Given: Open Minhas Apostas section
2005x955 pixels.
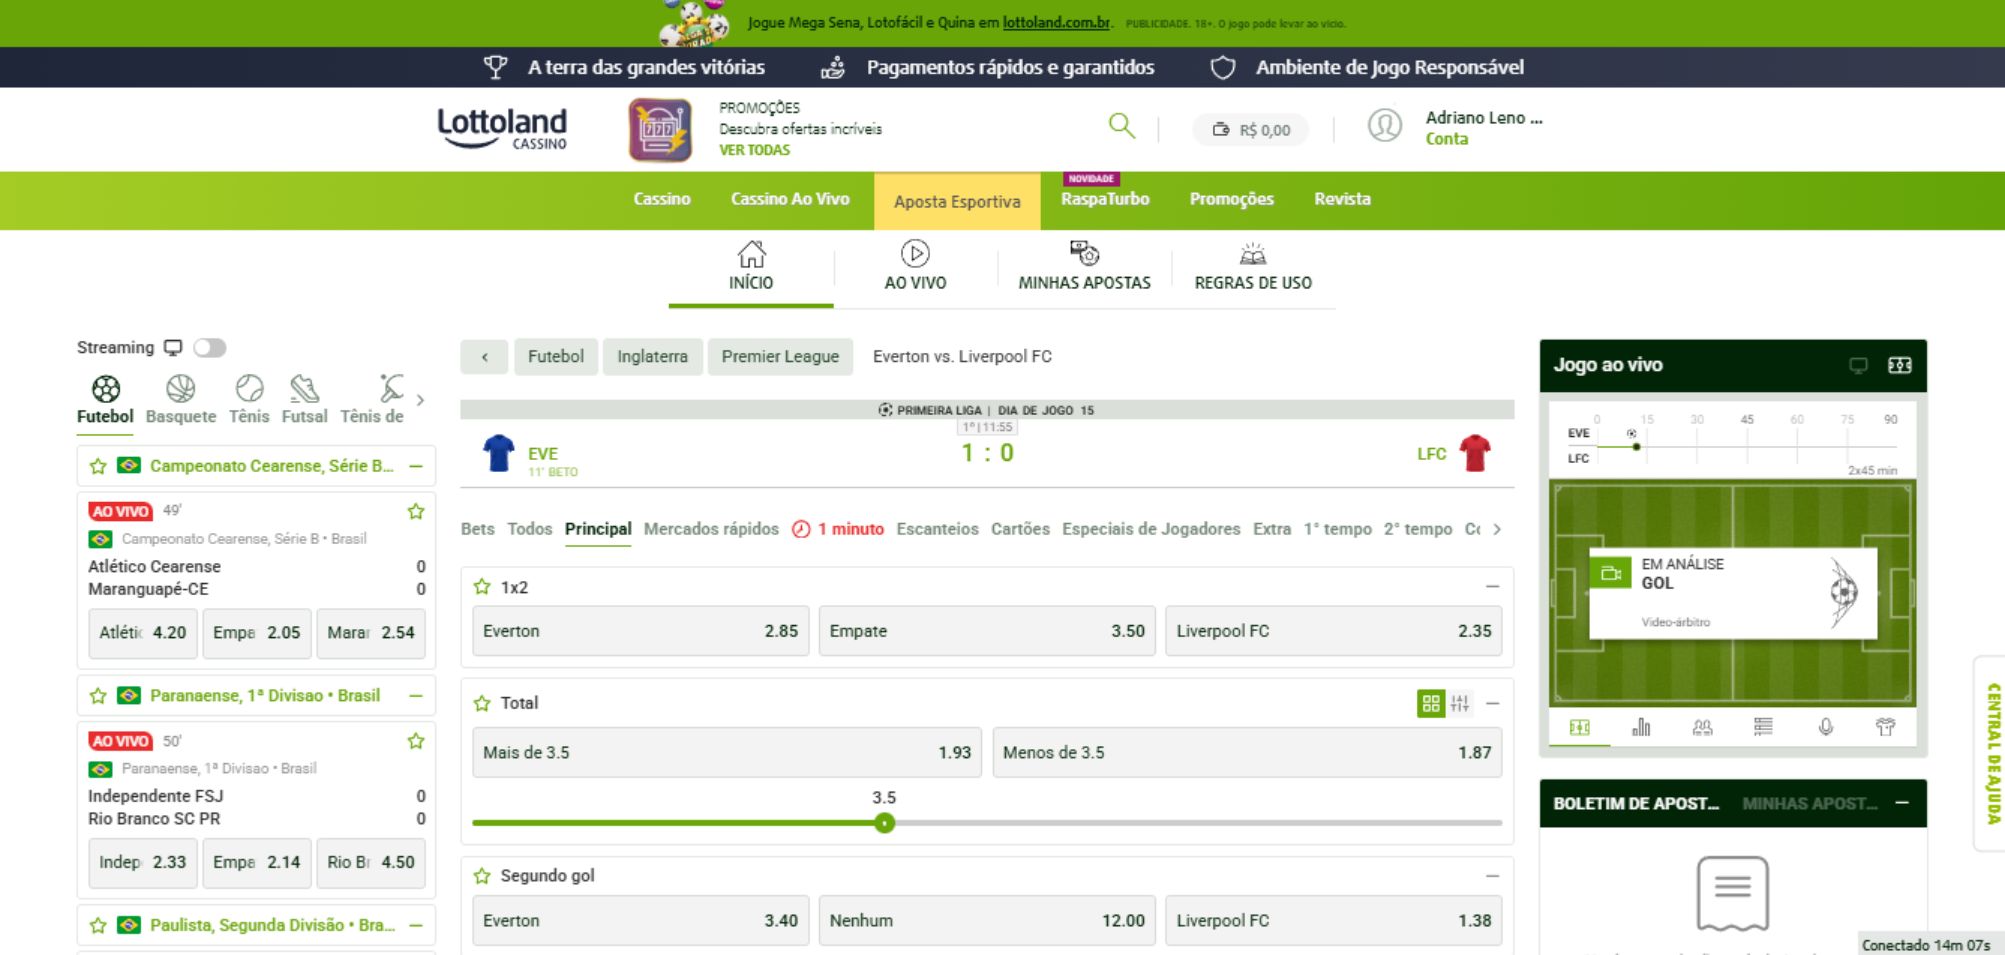Looking at the screenshot, I should click(1084, 266).
